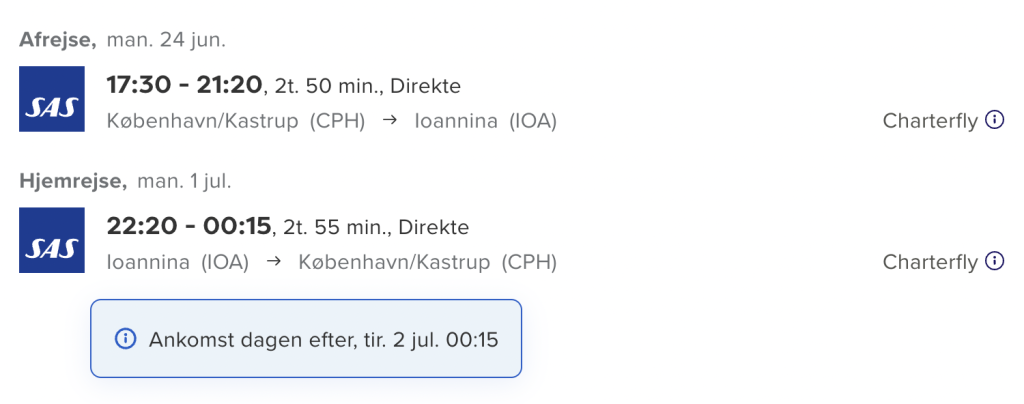Viewport: 1024px width, 404px height.
Task: Open the Charterfly info icon for the return flight
Action: (994, 261)
